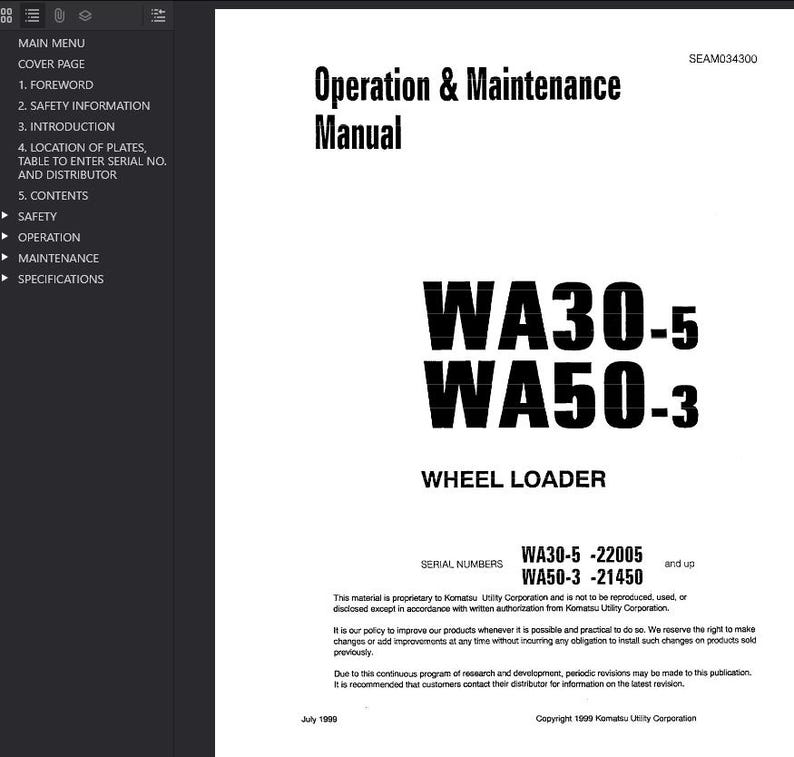Show the attachments paperclip panel
This screenshot has width=794, height=757.
[59, 16]
